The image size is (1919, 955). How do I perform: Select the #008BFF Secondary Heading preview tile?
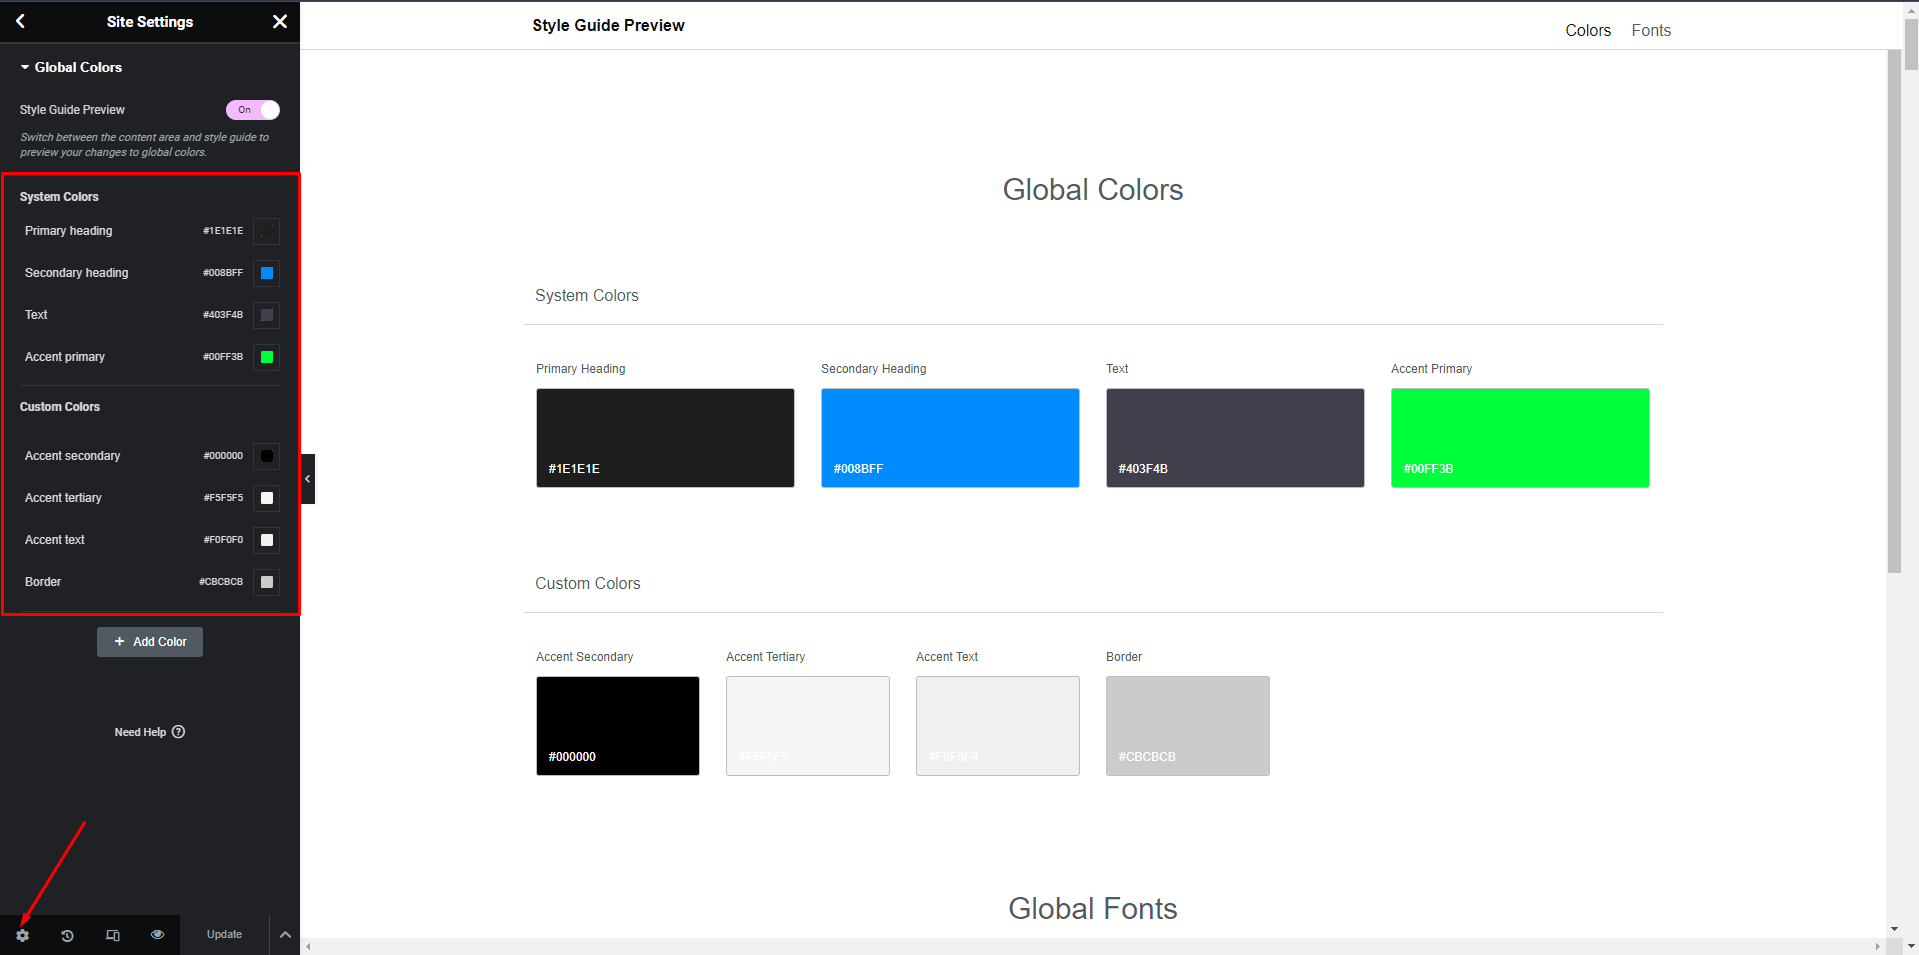950,438
